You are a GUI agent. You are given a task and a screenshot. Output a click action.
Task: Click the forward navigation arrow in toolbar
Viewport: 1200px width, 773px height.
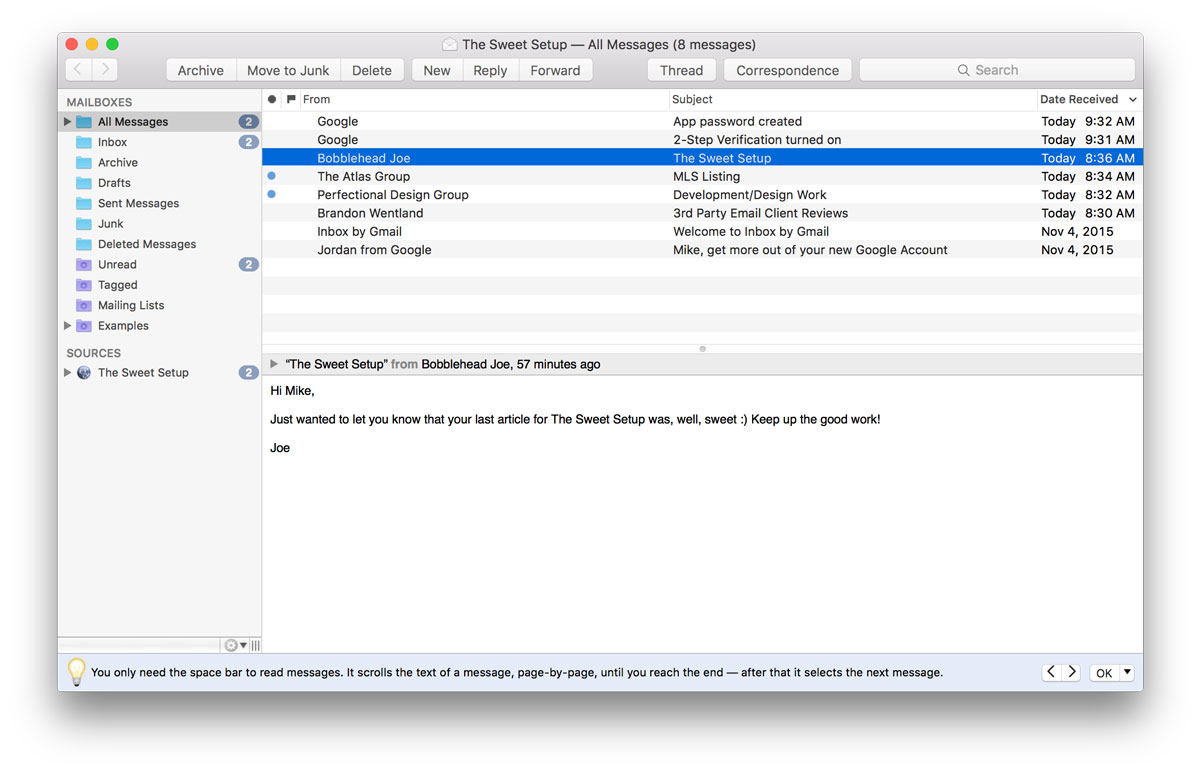click(x=105, y=70)
